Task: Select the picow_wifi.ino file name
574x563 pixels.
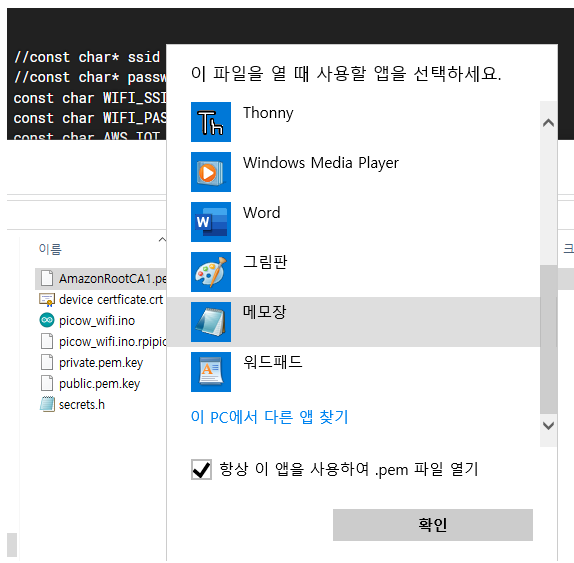Action: tap(97, 321)
